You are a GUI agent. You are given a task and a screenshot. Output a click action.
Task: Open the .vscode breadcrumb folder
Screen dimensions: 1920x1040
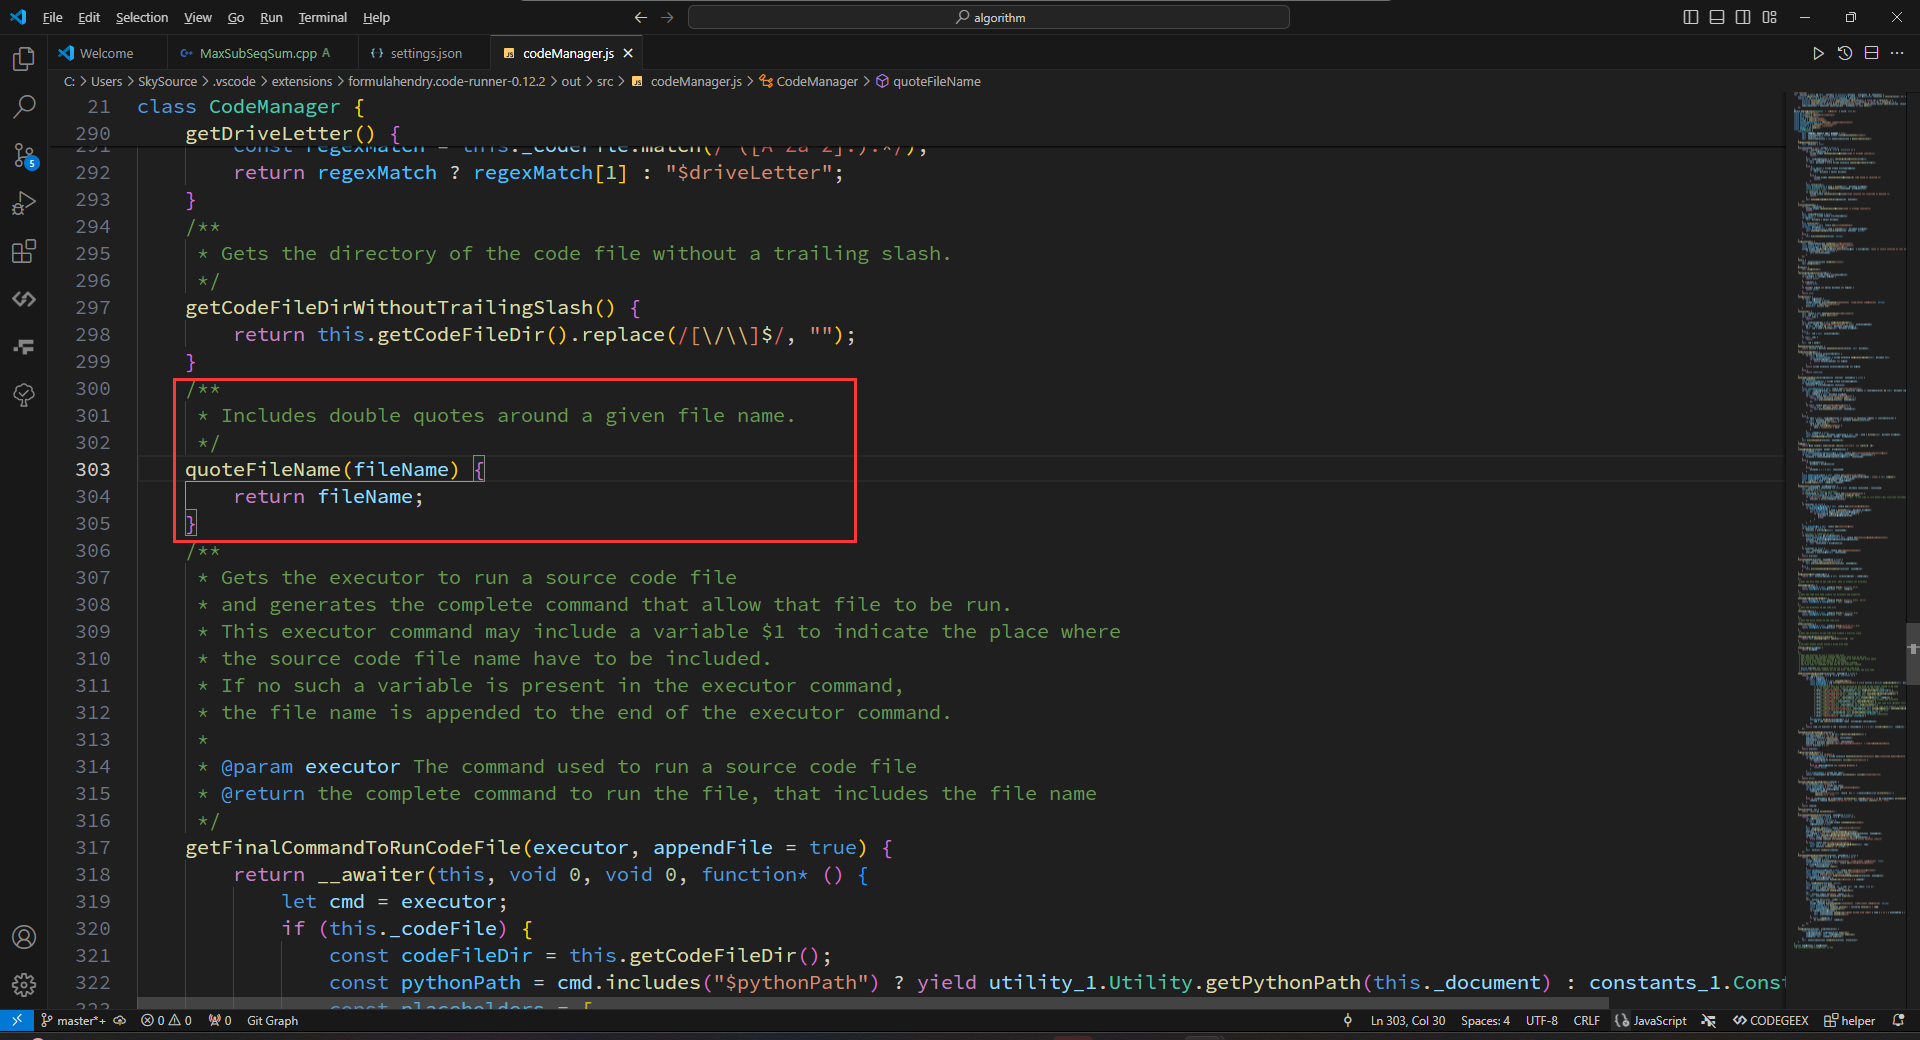click(235, 81)
